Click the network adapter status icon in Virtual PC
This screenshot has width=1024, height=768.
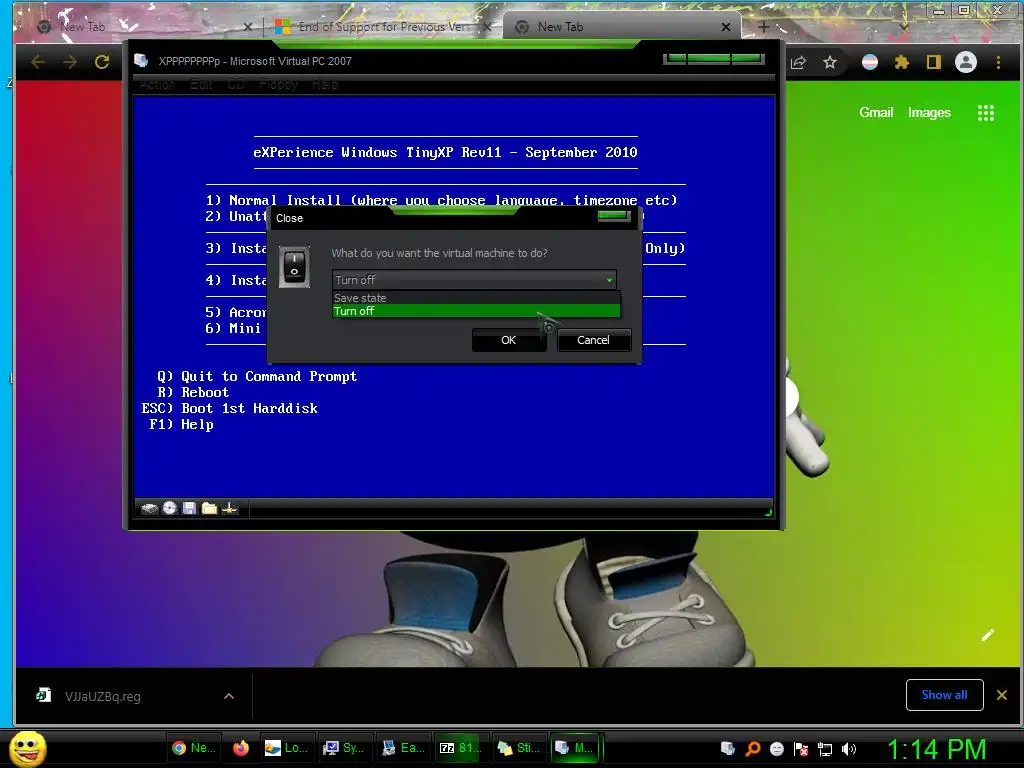click(230, 508)
